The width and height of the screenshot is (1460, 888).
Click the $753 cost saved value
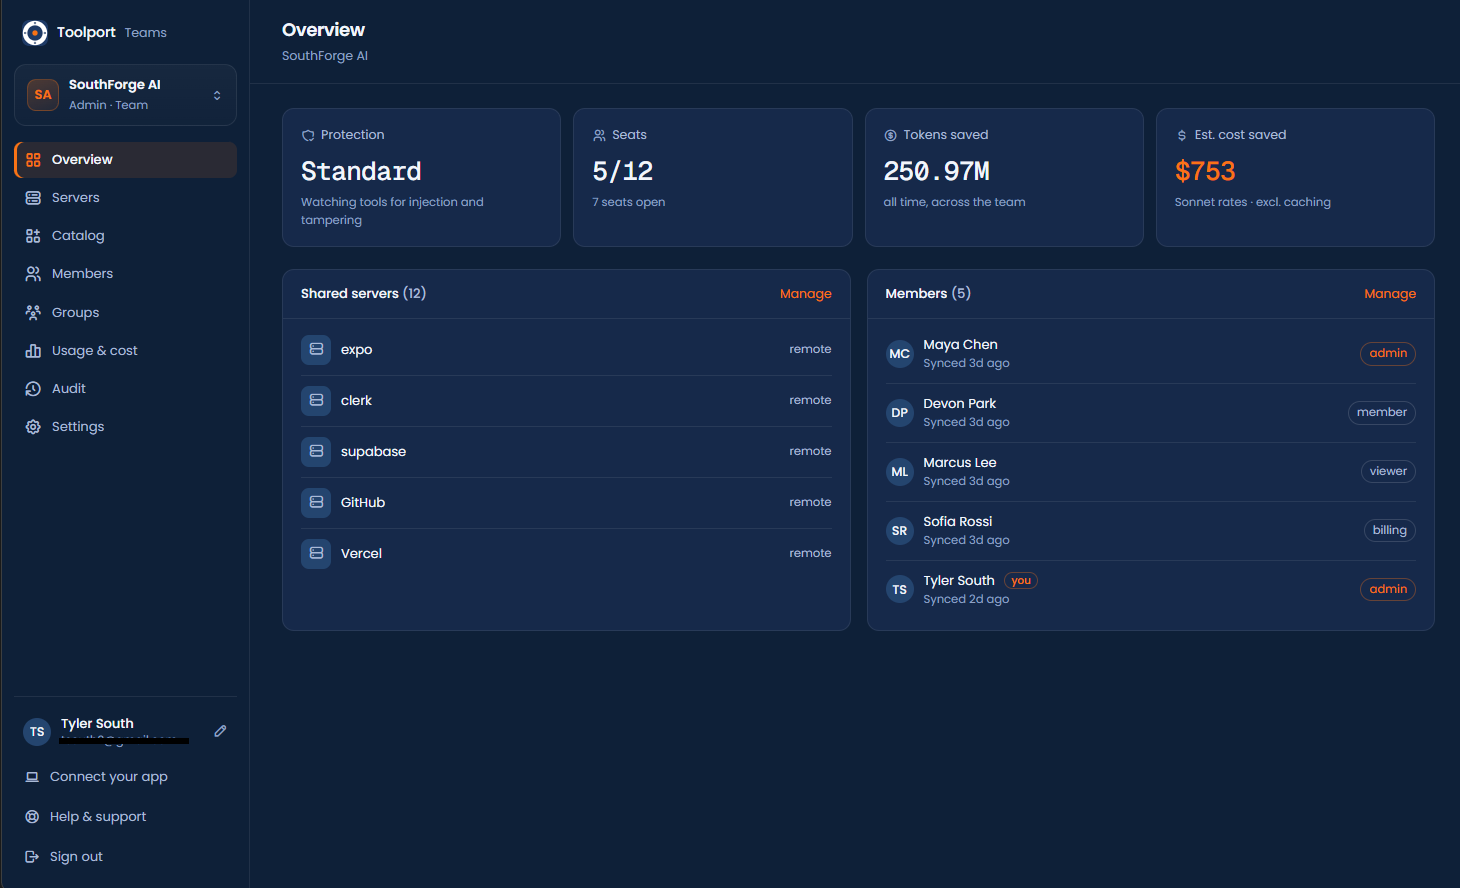pos(1205,171)
